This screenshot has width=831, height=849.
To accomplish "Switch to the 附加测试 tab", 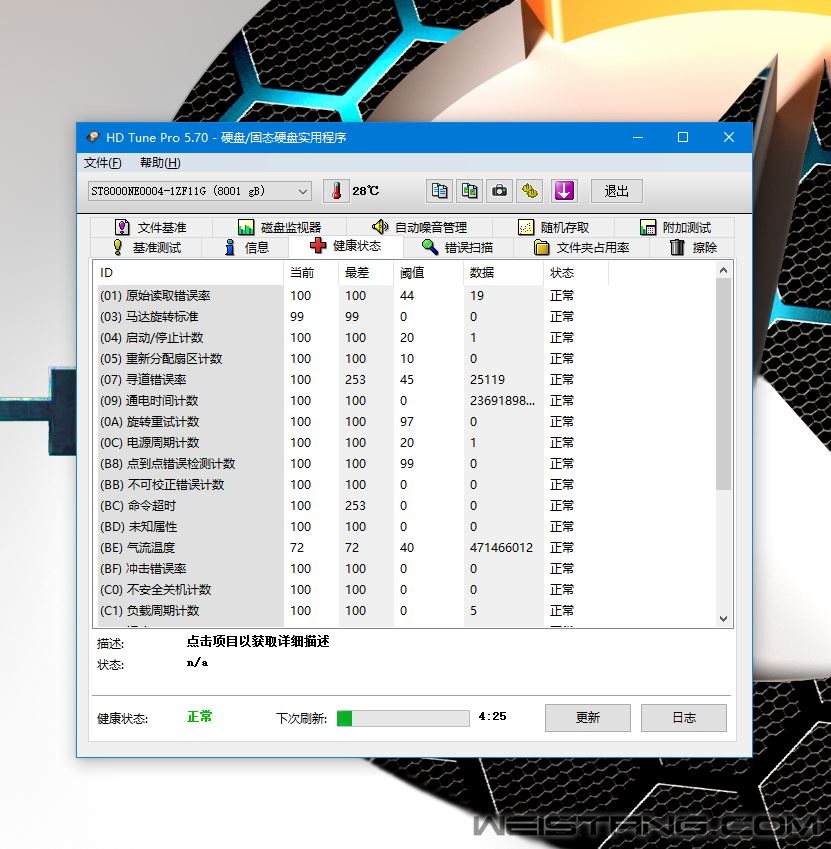I will (675, 227).
